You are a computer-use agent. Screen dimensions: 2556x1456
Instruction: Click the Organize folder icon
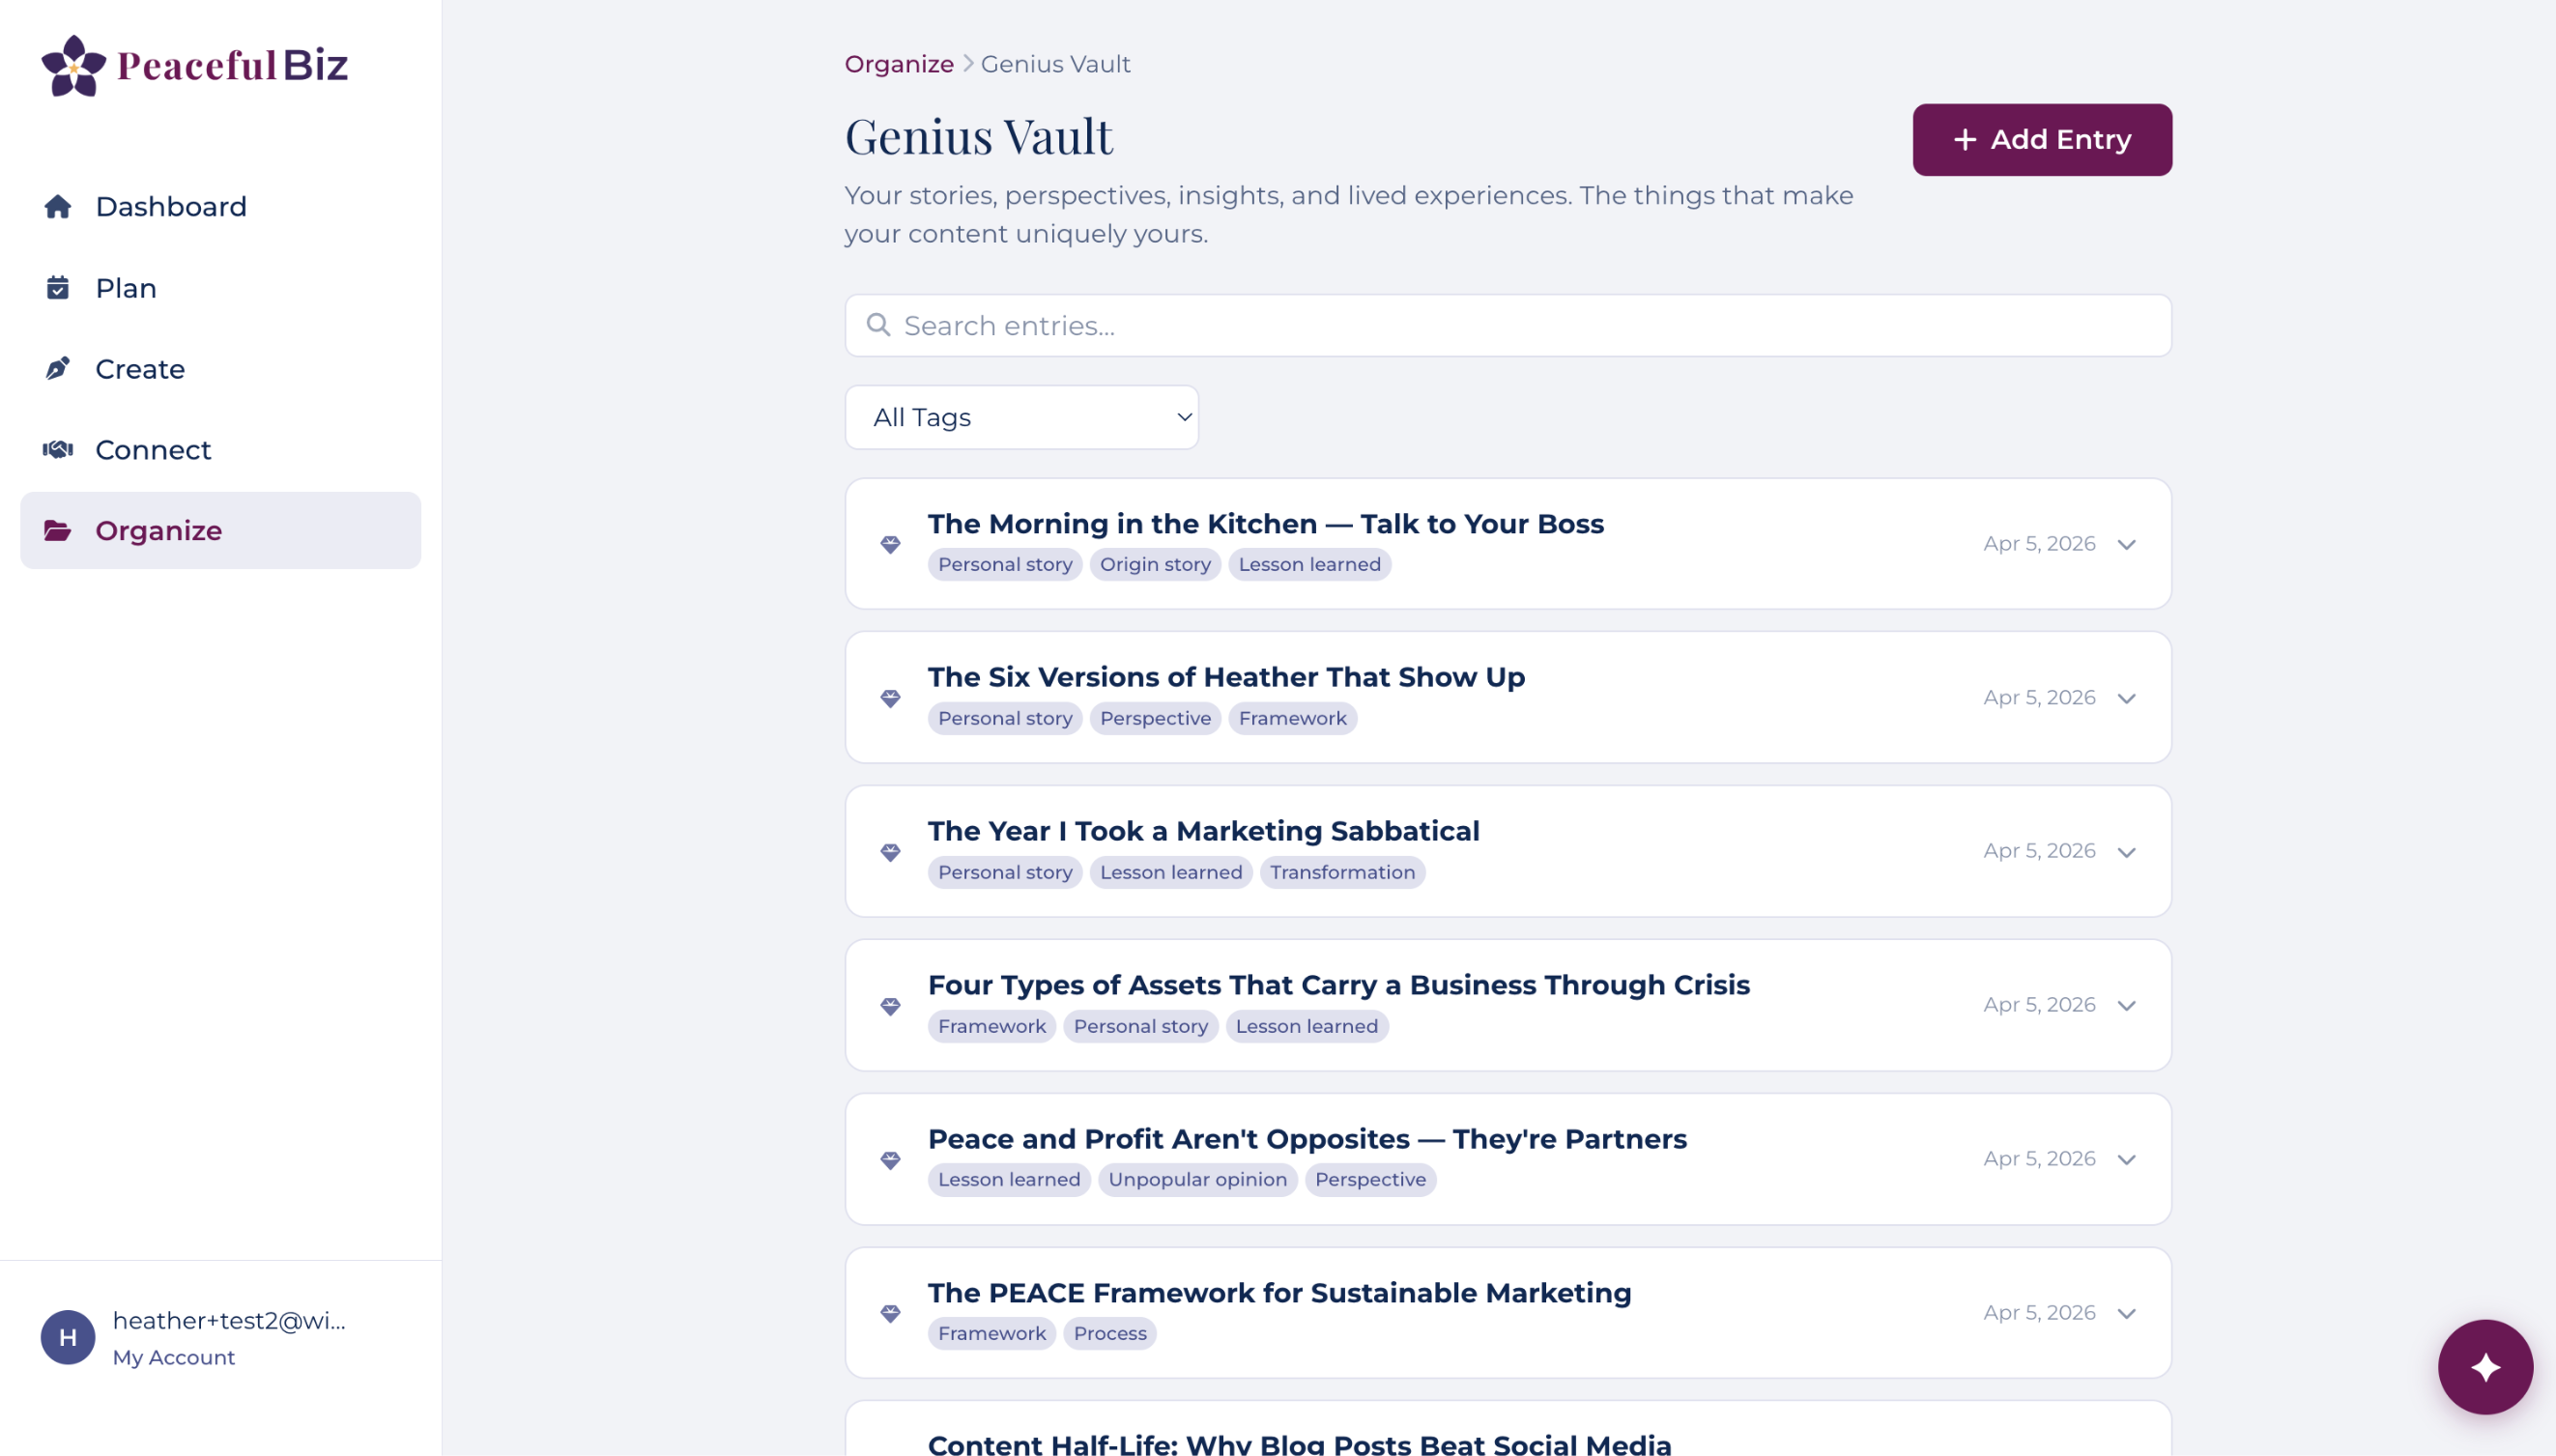click(58, 531)
